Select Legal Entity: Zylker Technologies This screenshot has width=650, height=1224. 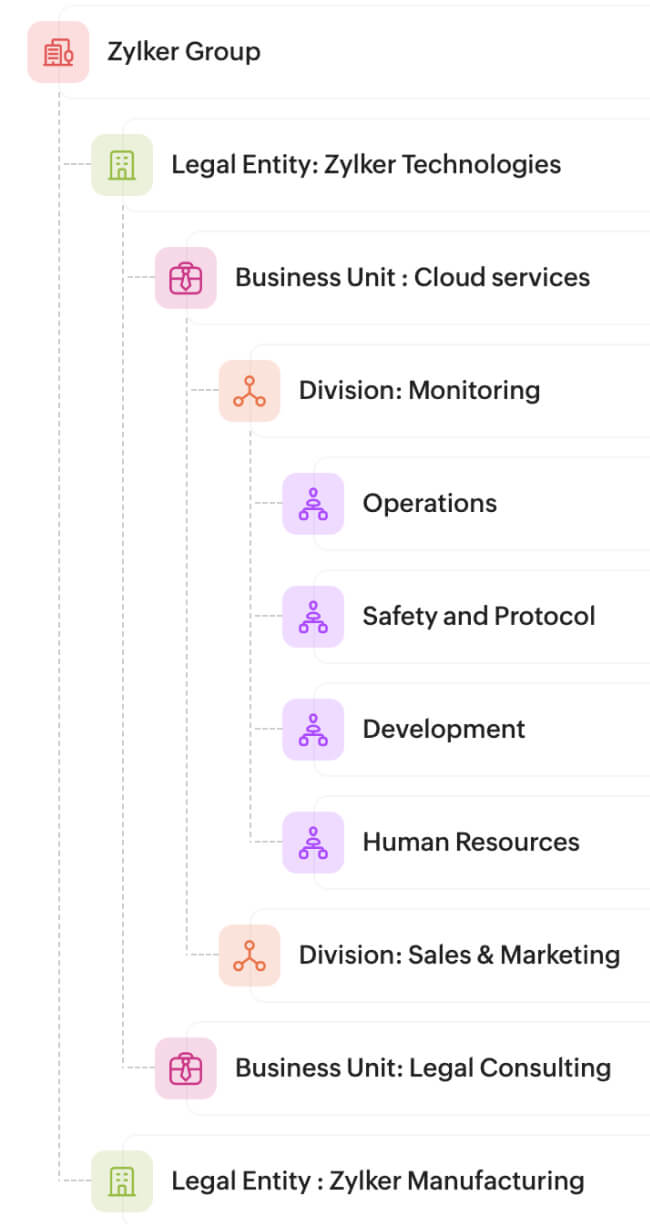(366, 165)
